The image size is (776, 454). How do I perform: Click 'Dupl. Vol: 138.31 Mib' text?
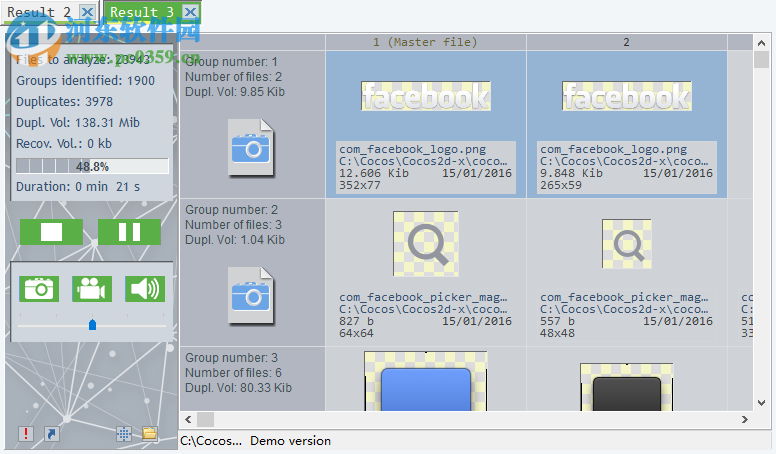click(x=78, y=123)
